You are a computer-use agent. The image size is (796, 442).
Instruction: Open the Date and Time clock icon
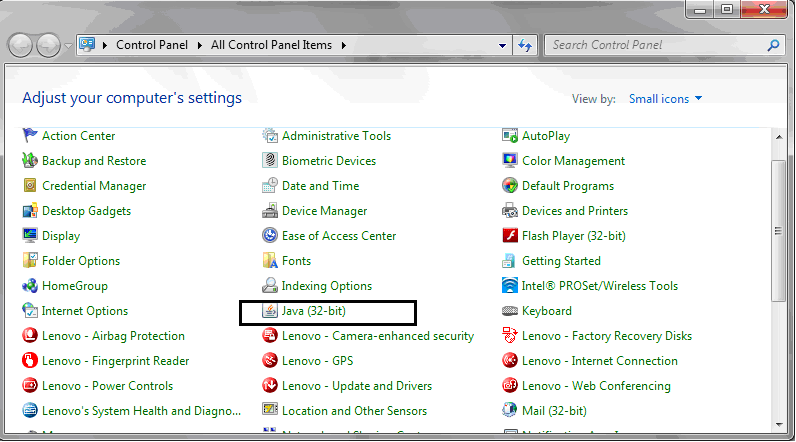tap(270, 185)
